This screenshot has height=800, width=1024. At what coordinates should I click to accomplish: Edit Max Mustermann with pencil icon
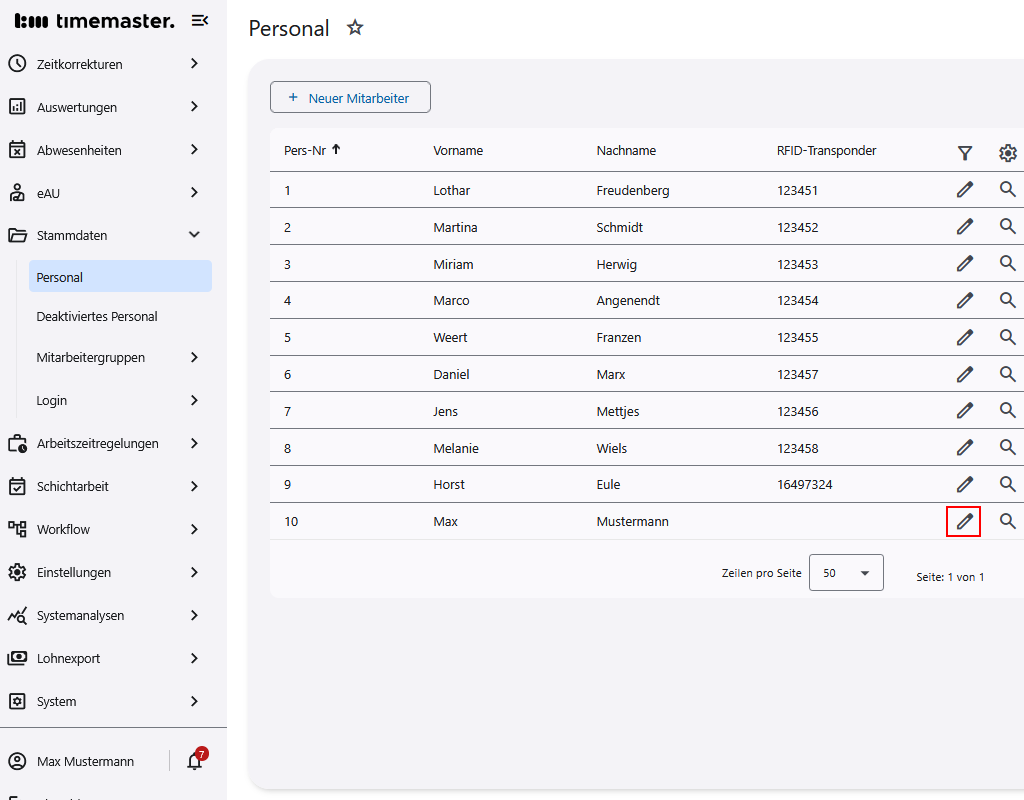(964, 521)
